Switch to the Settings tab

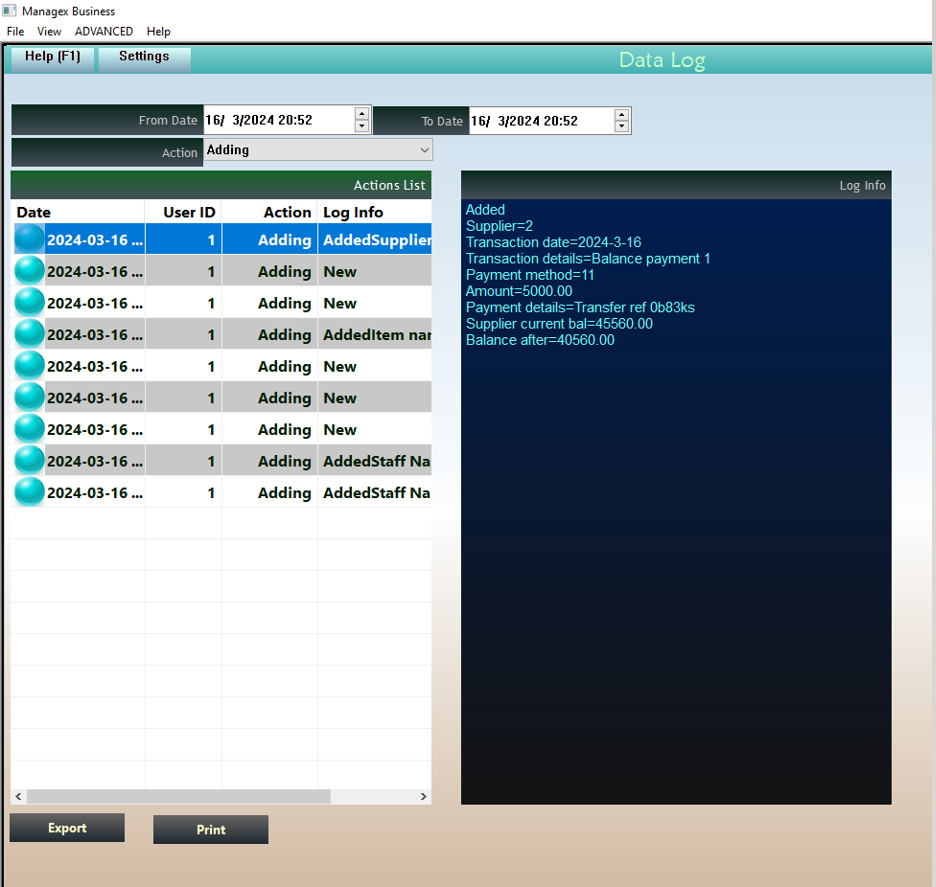(x=143, y=58)
